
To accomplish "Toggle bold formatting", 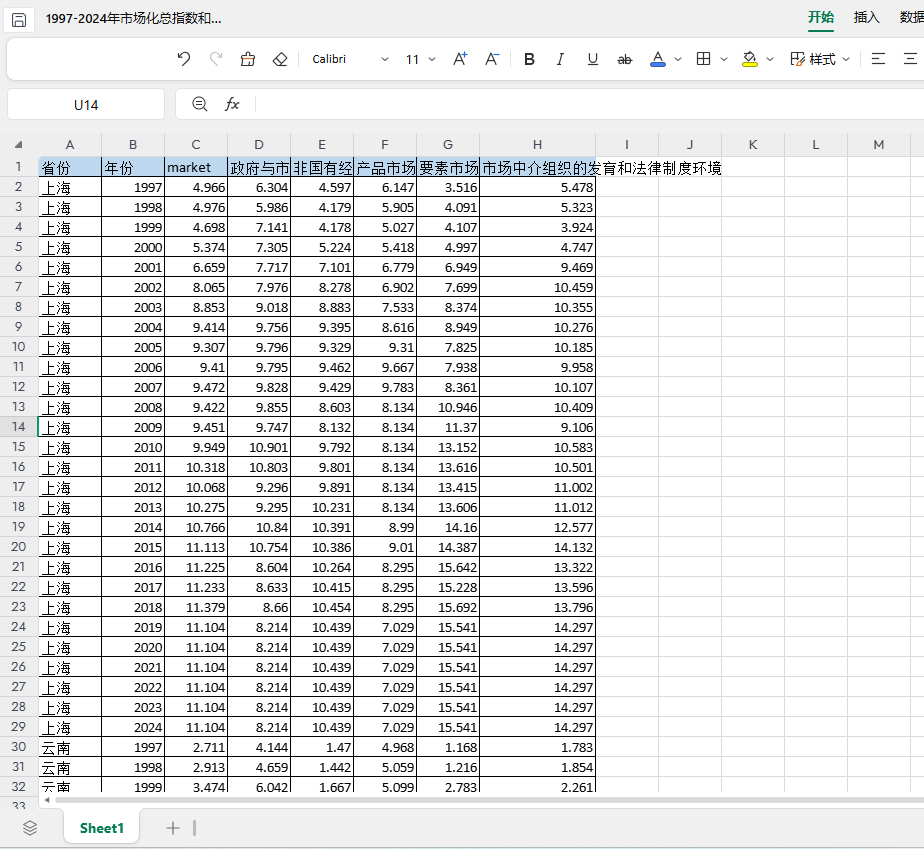I will click(x=529, y=59).
